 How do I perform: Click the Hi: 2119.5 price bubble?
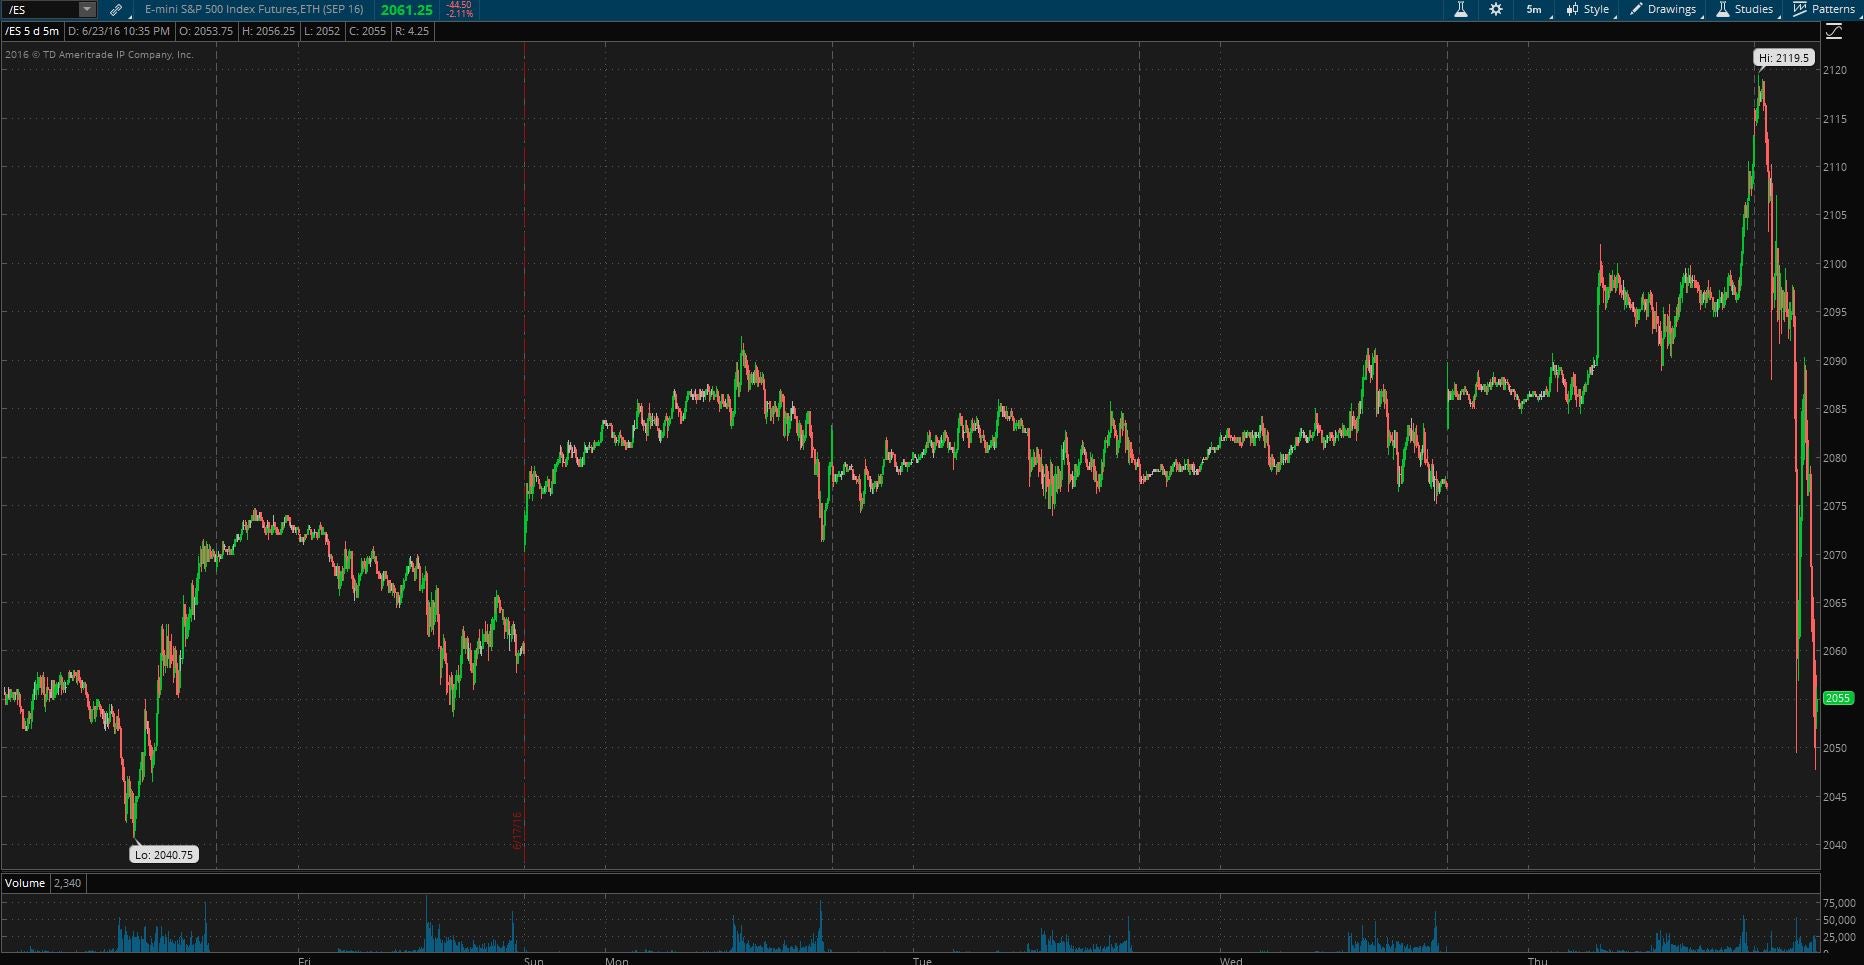[1784, 58]
